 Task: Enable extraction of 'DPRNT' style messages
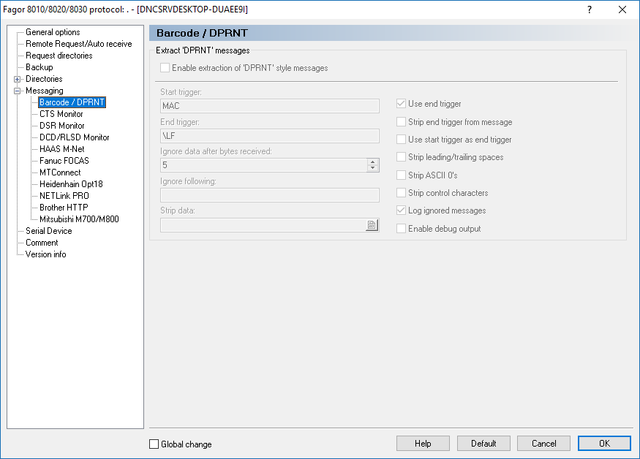pyautogui.click(x=165, y=68)
